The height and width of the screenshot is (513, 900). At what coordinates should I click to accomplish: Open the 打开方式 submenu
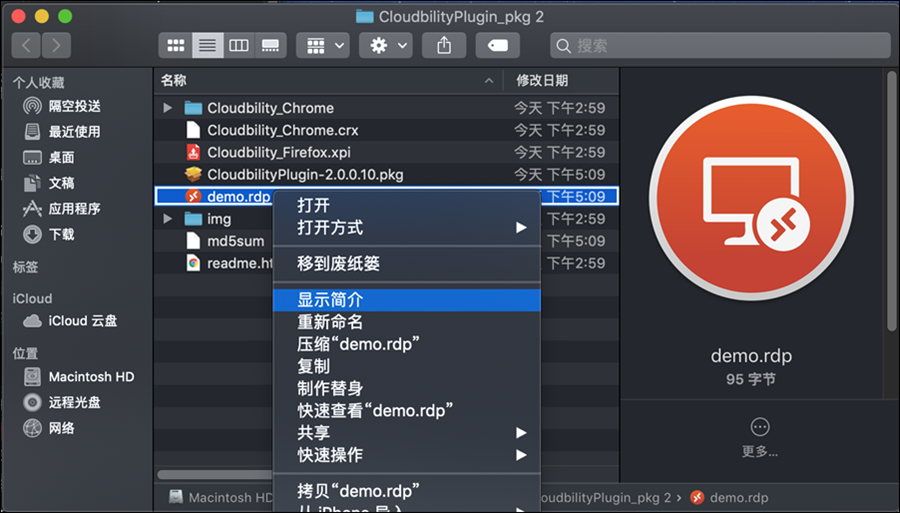point(407,228)
